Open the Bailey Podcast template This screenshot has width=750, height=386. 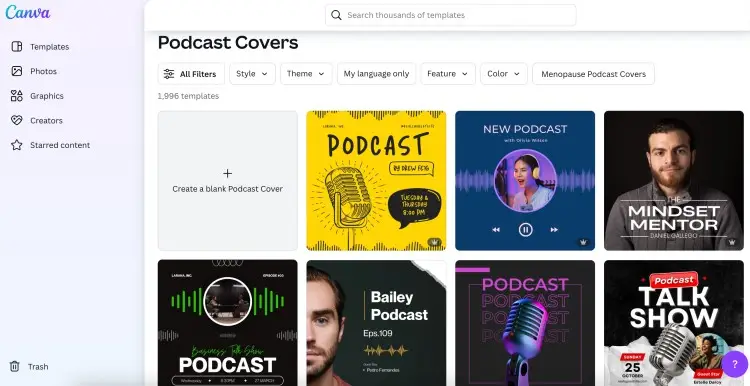[x=376, y=323]
